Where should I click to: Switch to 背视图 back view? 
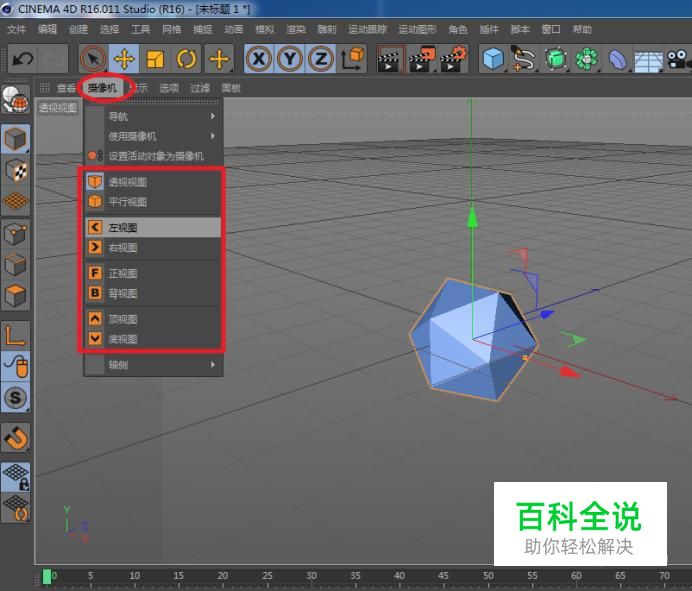point(153,294)
